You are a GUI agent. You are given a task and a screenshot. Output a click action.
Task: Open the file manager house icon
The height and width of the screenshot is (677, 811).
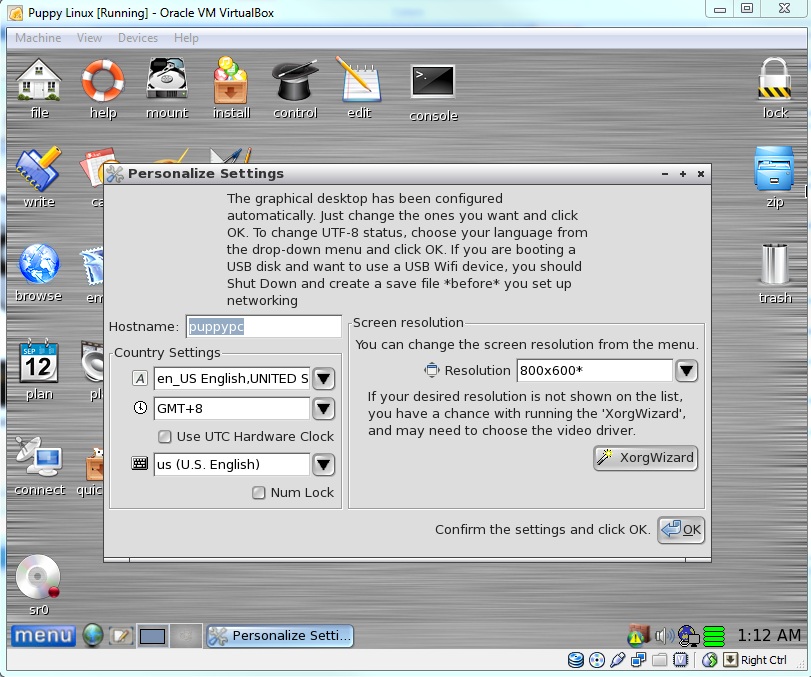[x=39, y=80]
